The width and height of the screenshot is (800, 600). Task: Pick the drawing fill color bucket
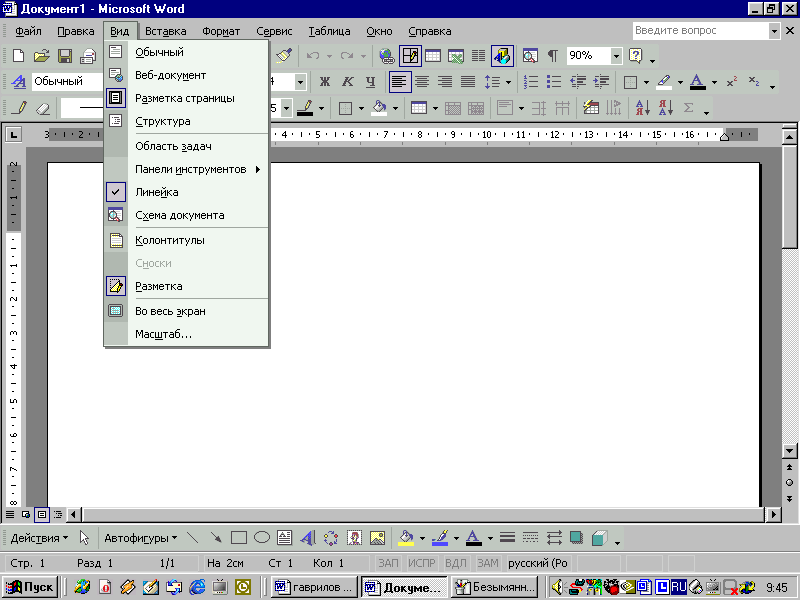(406, 538)
